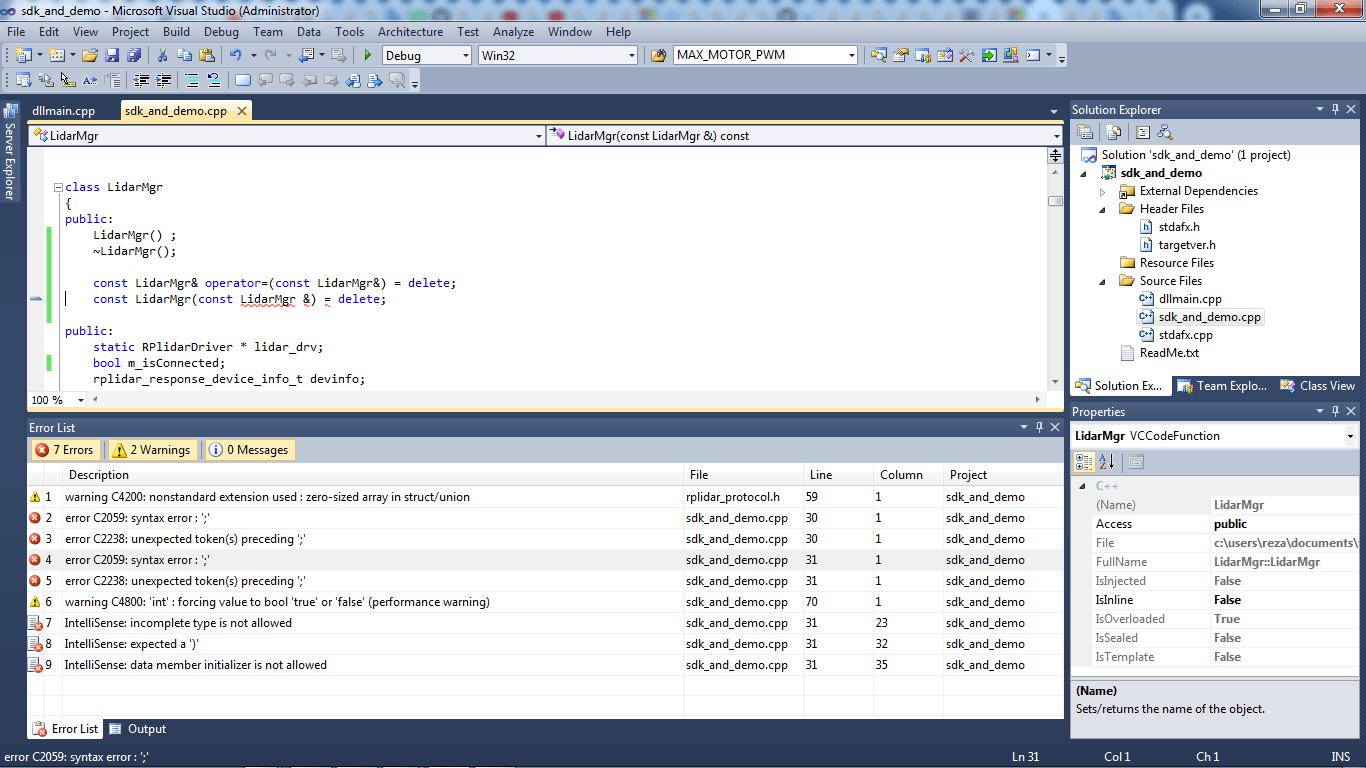
Task: Open the Find in Files icon
Action: (x=879, y=55)
